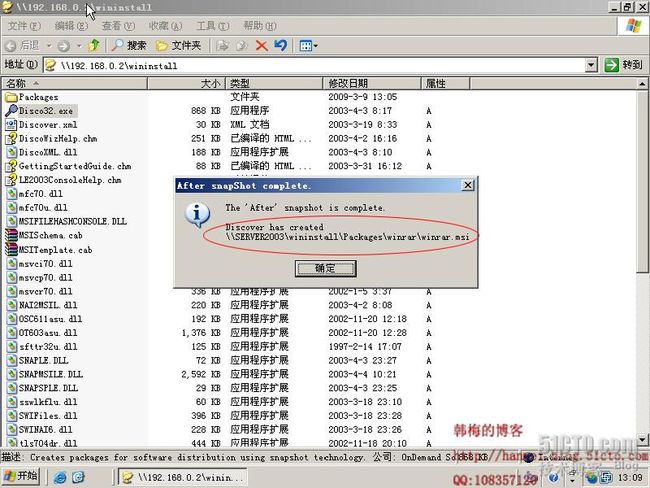The width and height of the screenshot is (650, 488).
Task: Select the msvcr70.dll file icon
Action: [x=11, y=291]
